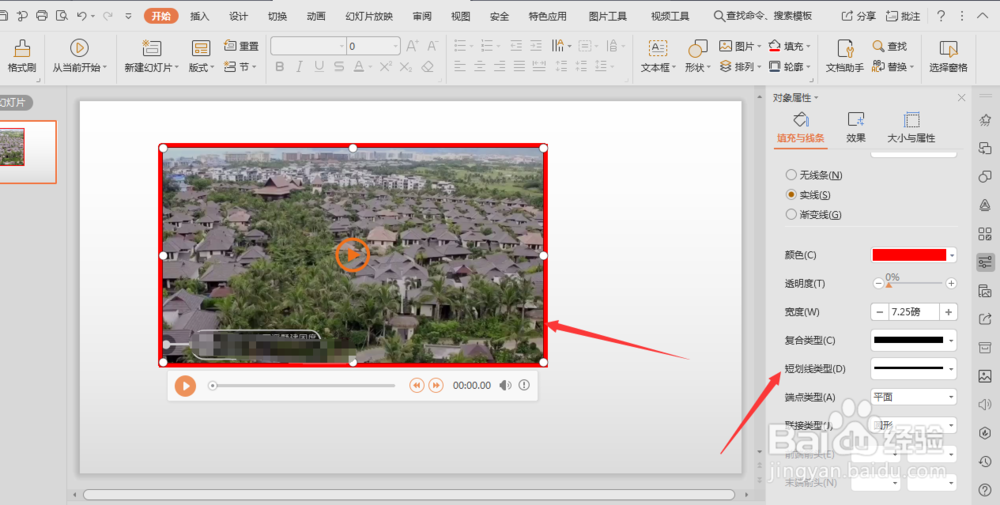
Task: Open the Shapes (形状) gallery
Action: tap(698, 56)
